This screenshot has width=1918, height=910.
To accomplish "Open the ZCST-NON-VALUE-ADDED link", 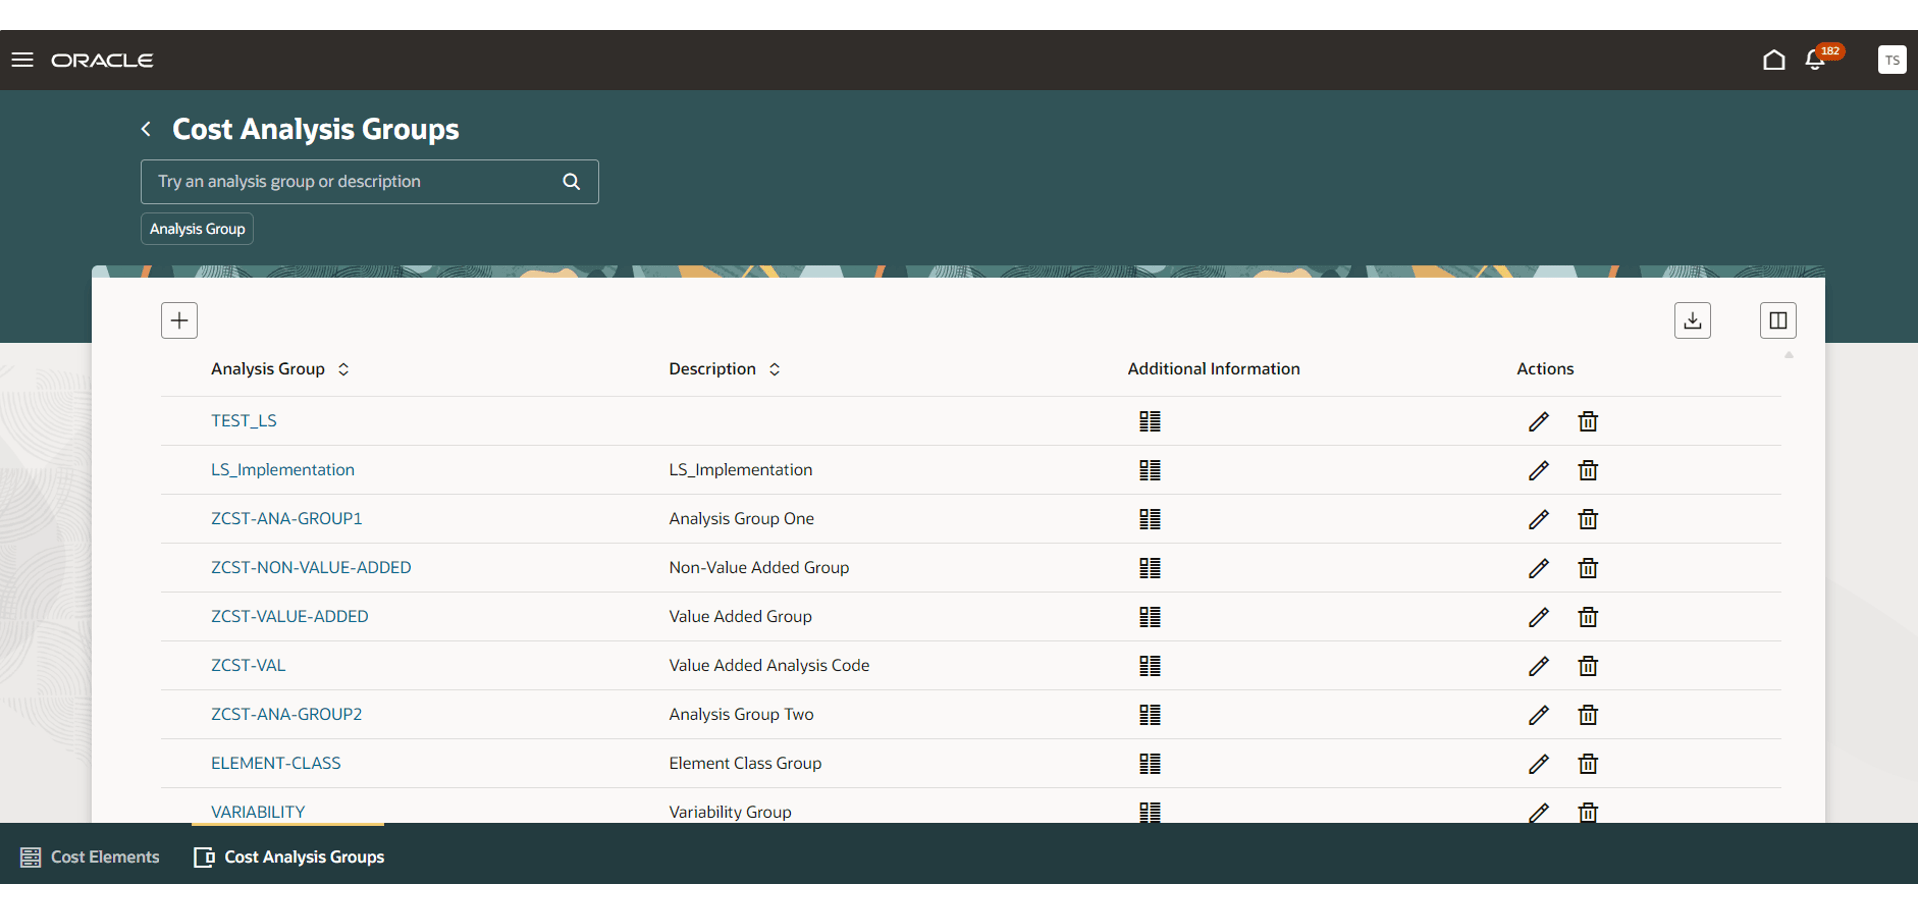I will (x=311, y=568).
